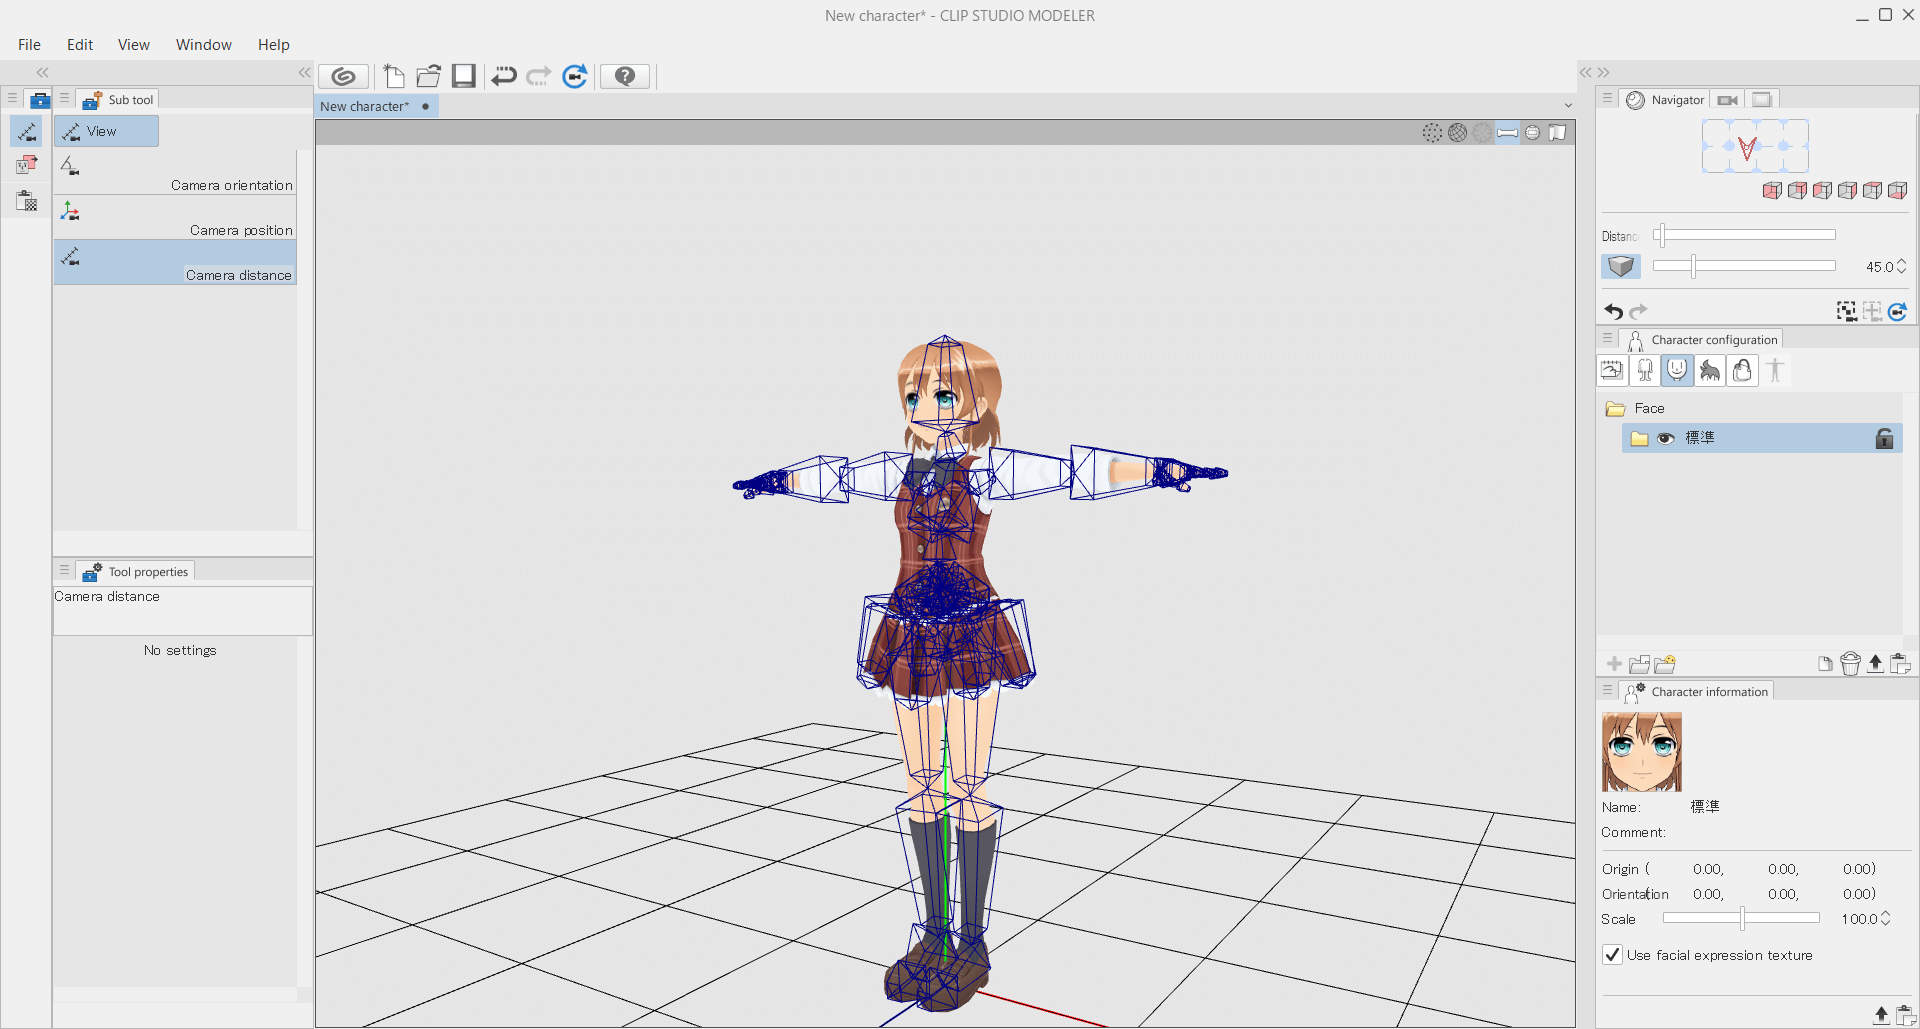Select Camera position sub tool
The image size is (1920, 1029).
click(175, 217)
